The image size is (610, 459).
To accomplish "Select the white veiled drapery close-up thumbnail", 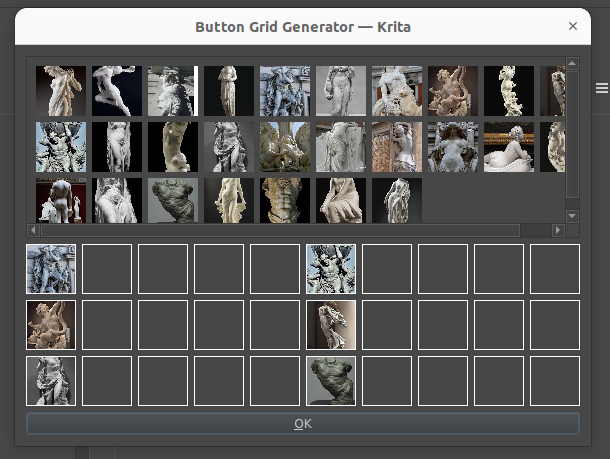I will pos(117,200).
